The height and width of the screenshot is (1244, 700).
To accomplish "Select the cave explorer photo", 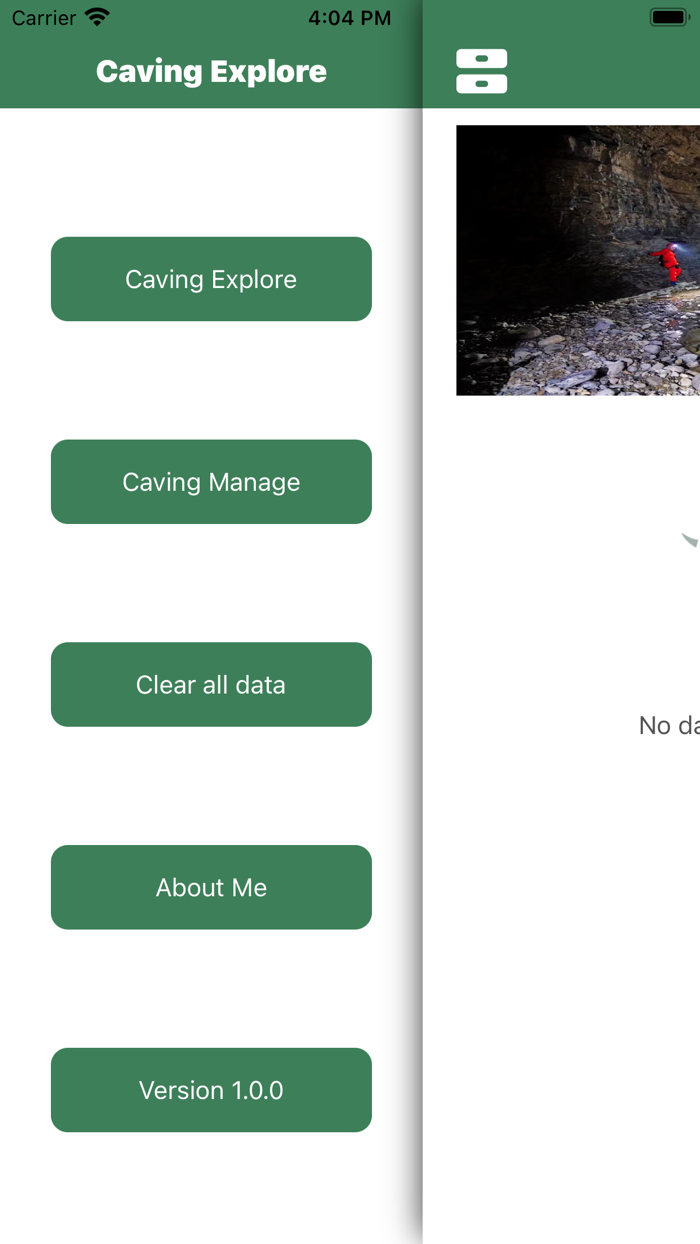I will pyautogui.click(x=578, y=259).
